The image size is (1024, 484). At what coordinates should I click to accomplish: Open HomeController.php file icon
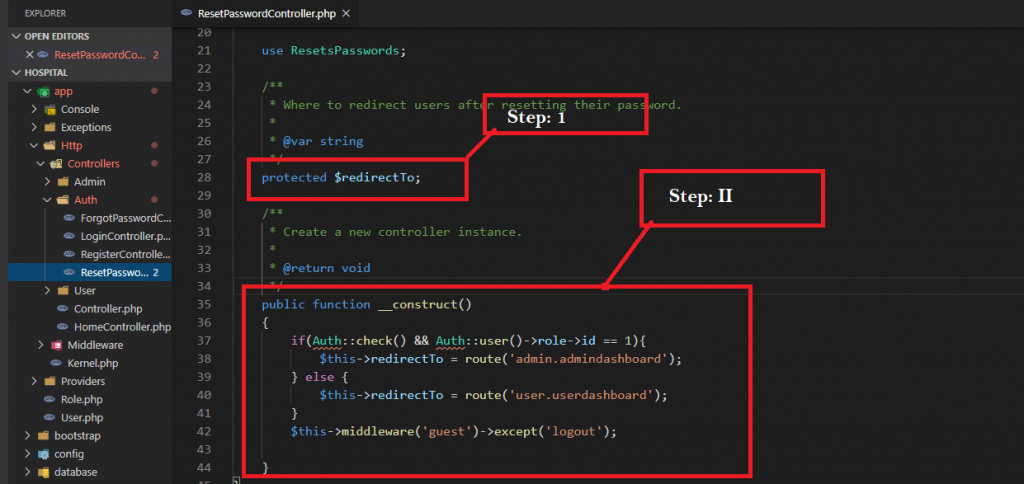(62, 327)
